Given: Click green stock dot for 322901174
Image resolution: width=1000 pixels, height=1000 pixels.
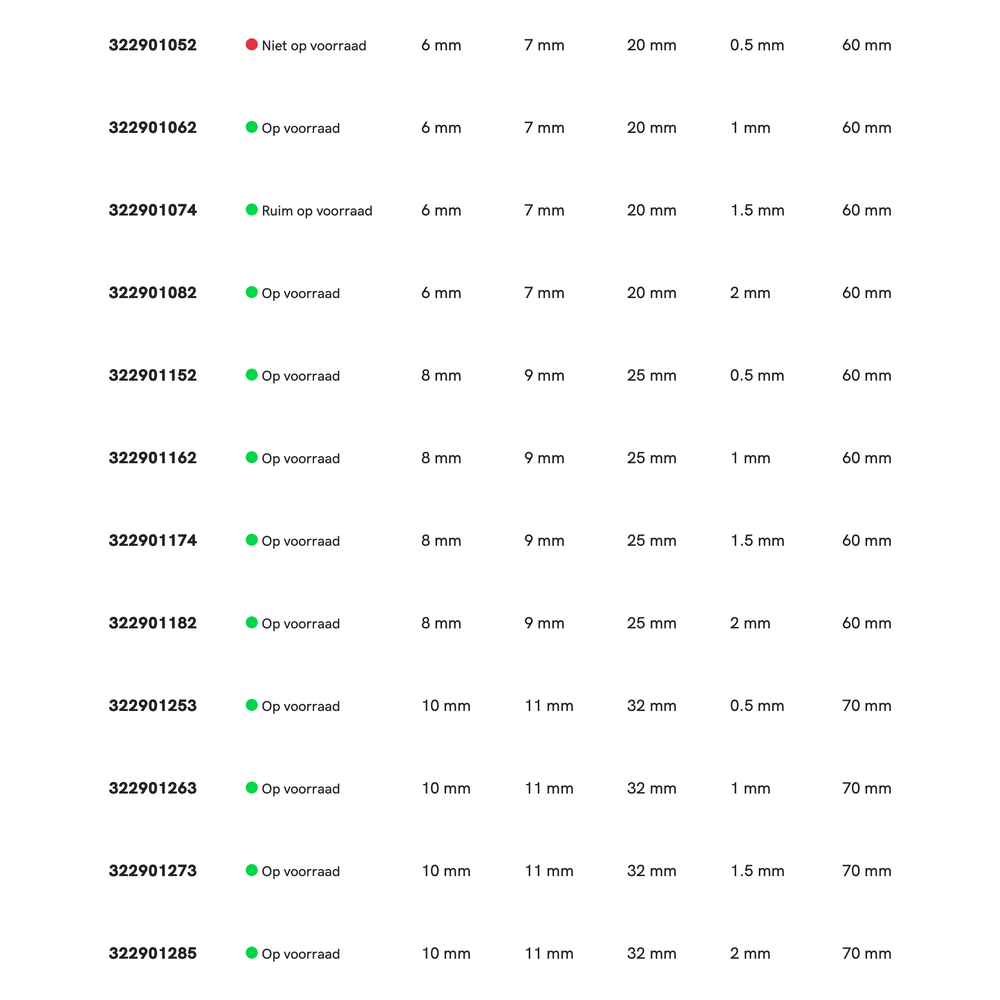Looking at the screenshot, I should pos(252,540).
